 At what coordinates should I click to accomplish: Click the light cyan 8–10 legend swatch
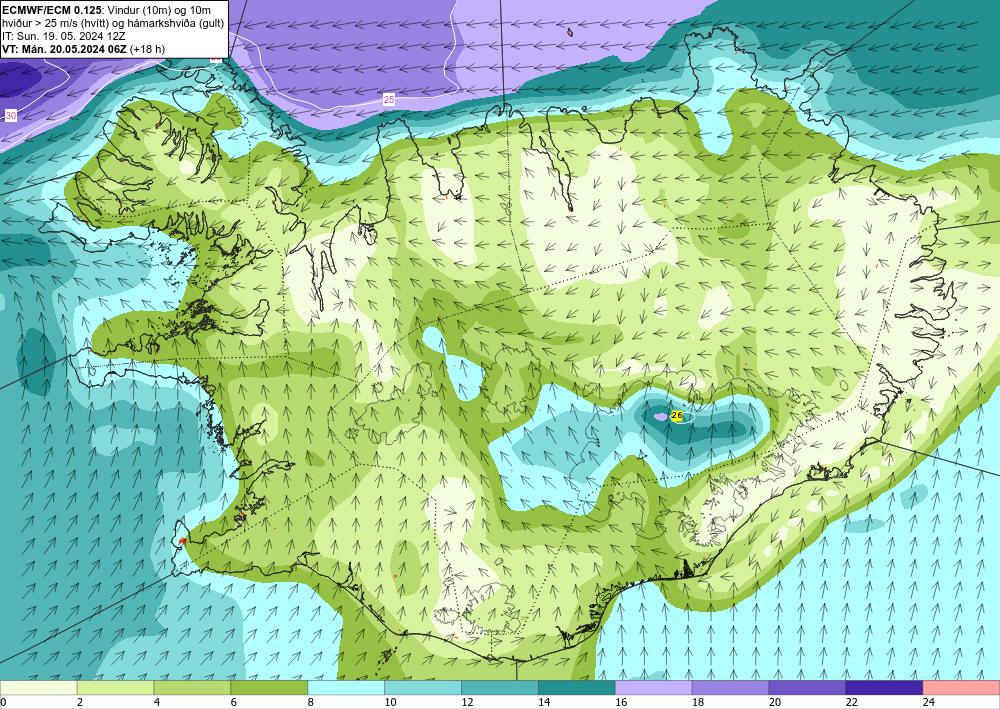pos(346,688)
